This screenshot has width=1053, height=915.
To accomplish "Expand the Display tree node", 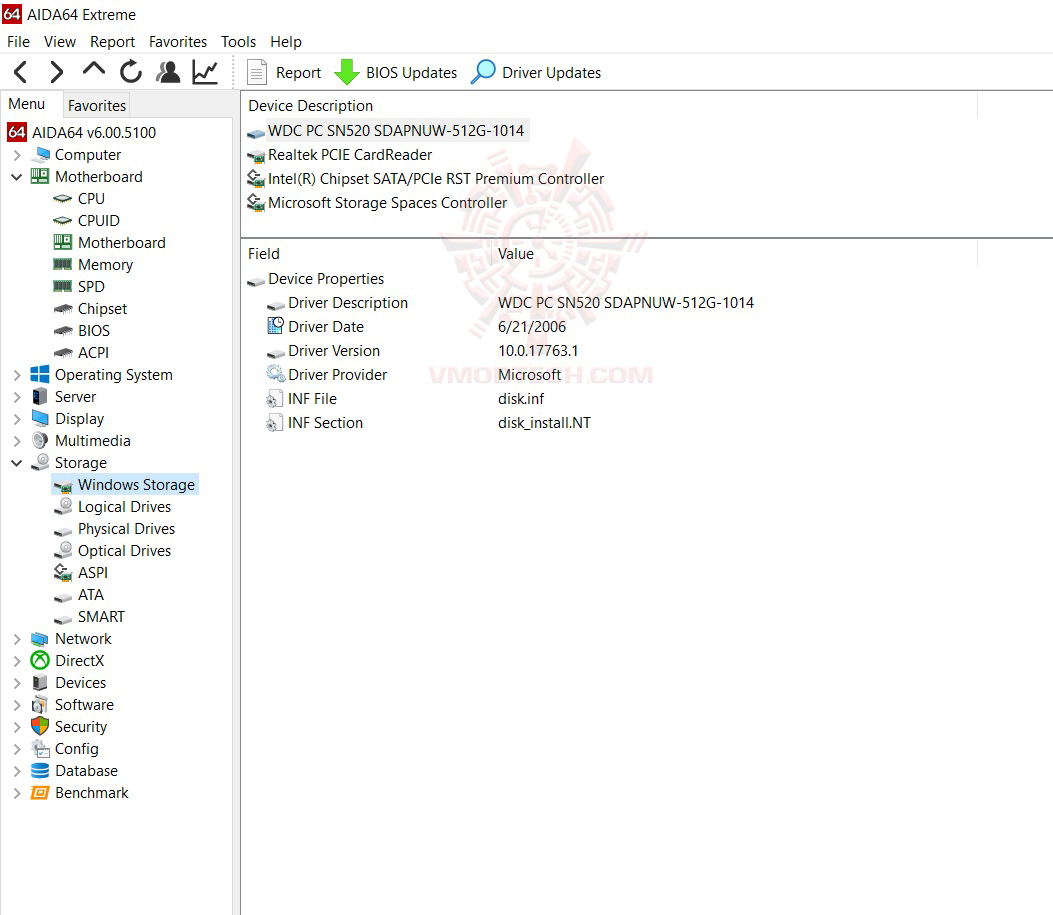I will point(17,420).
